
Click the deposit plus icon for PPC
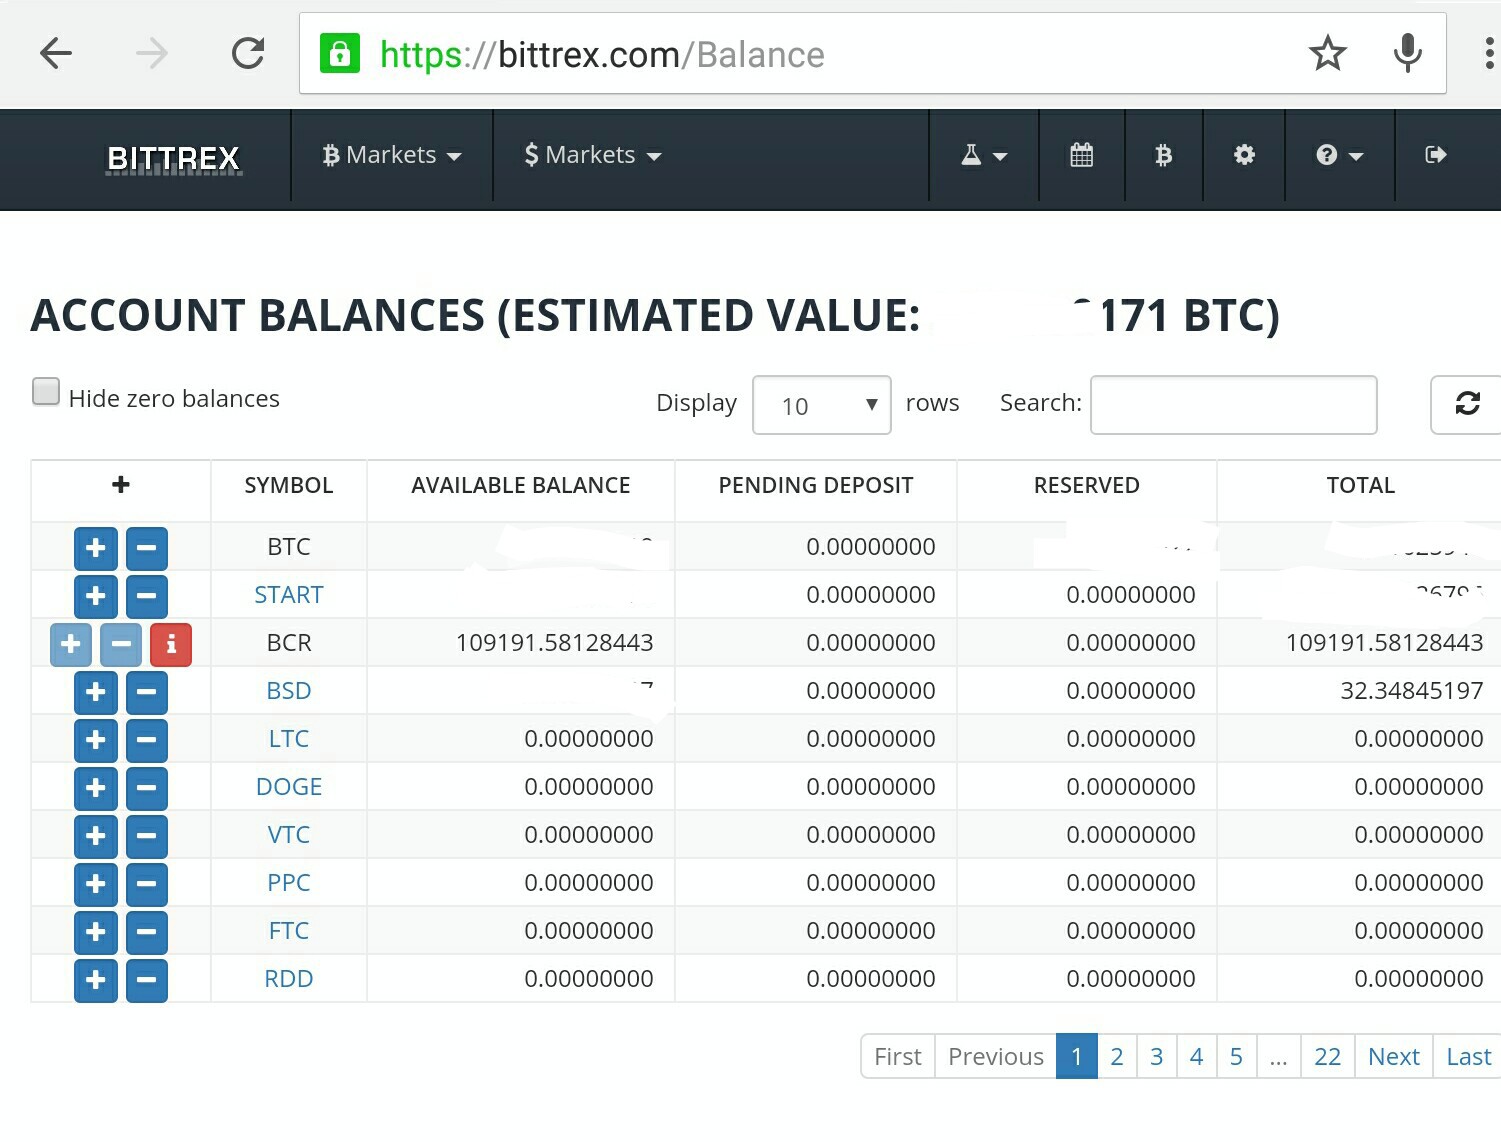[x=96, y=884]
